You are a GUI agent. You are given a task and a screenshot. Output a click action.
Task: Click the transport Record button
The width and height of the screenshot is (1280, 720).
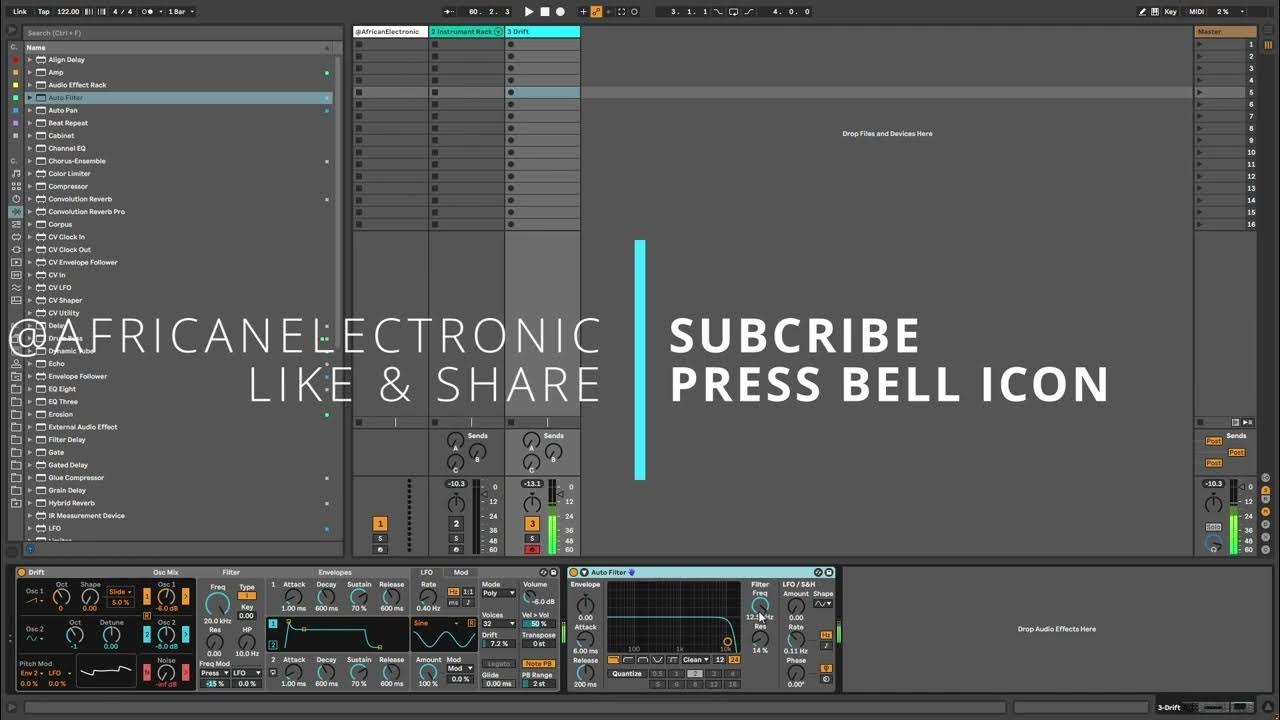[560, 12]
